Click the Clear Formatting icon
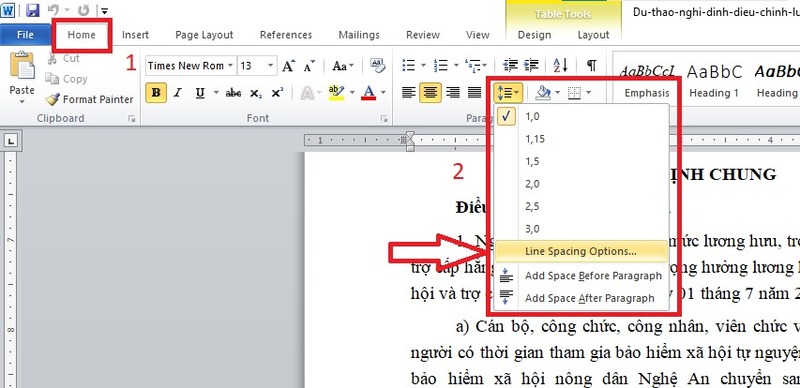This screenshot has width=800, height=388. pyautogui.click(x=378, y=65)
